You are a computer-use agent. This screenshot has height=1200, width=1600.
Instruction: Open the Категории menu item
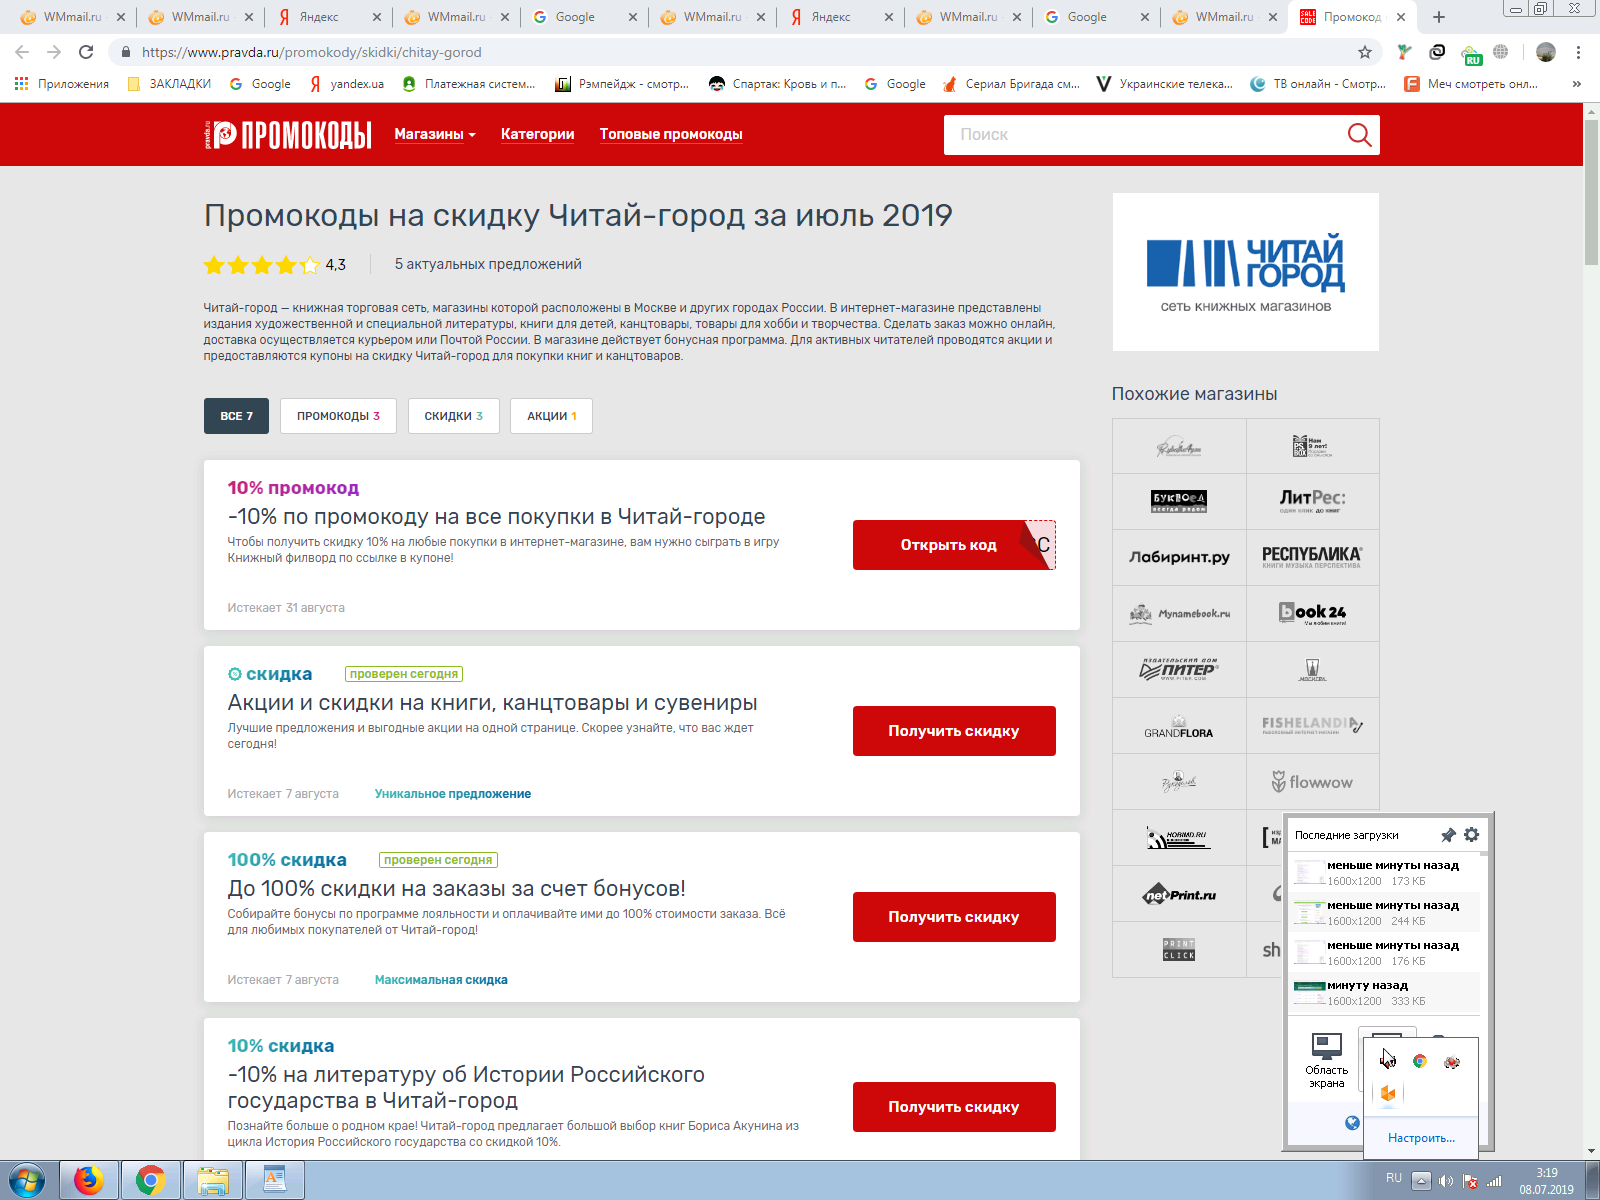click(537, 134)
